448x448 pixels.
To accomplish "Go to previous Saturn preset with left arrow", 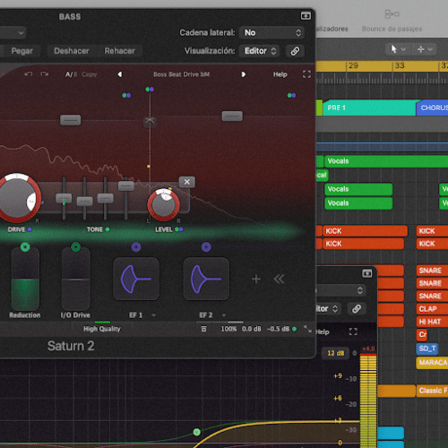I will coord(120,74).
